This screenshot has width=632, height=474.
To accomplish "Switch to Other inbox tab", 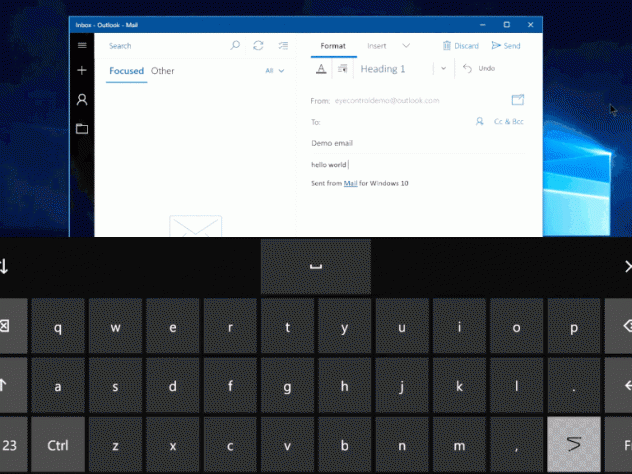I will pos(162,71).
